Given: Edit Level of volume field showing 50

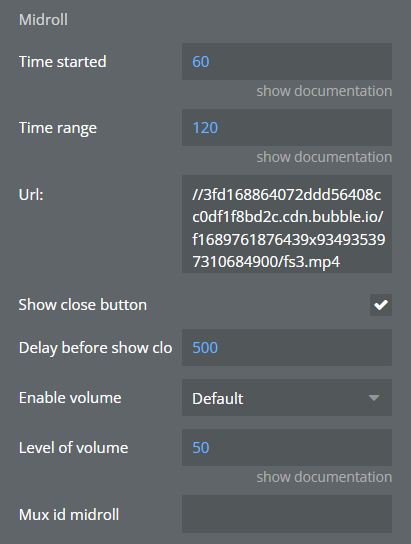Looking at the screenshot, I should pyautogui.click(x=287, y=448).
